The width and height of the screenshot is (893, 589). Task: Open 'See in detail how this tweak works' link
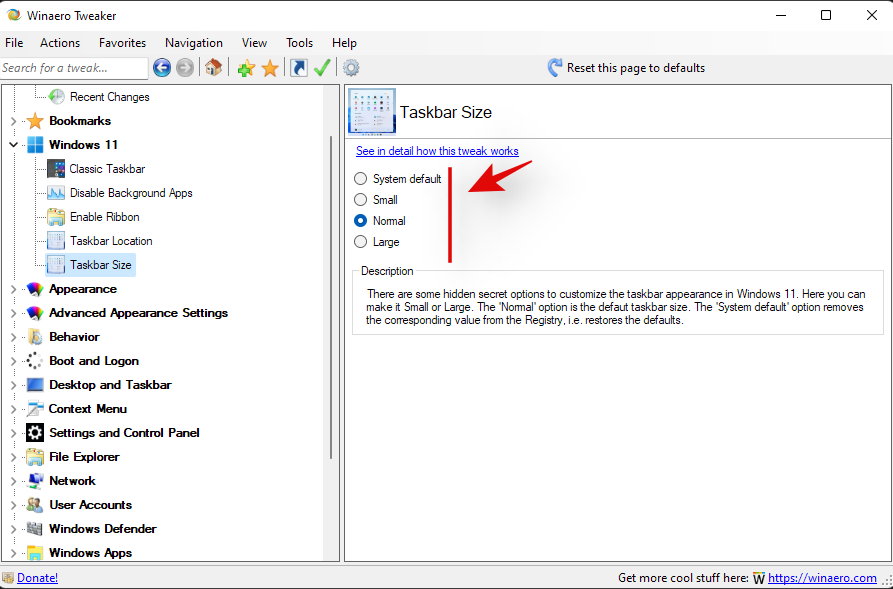[x=437, y=152]
